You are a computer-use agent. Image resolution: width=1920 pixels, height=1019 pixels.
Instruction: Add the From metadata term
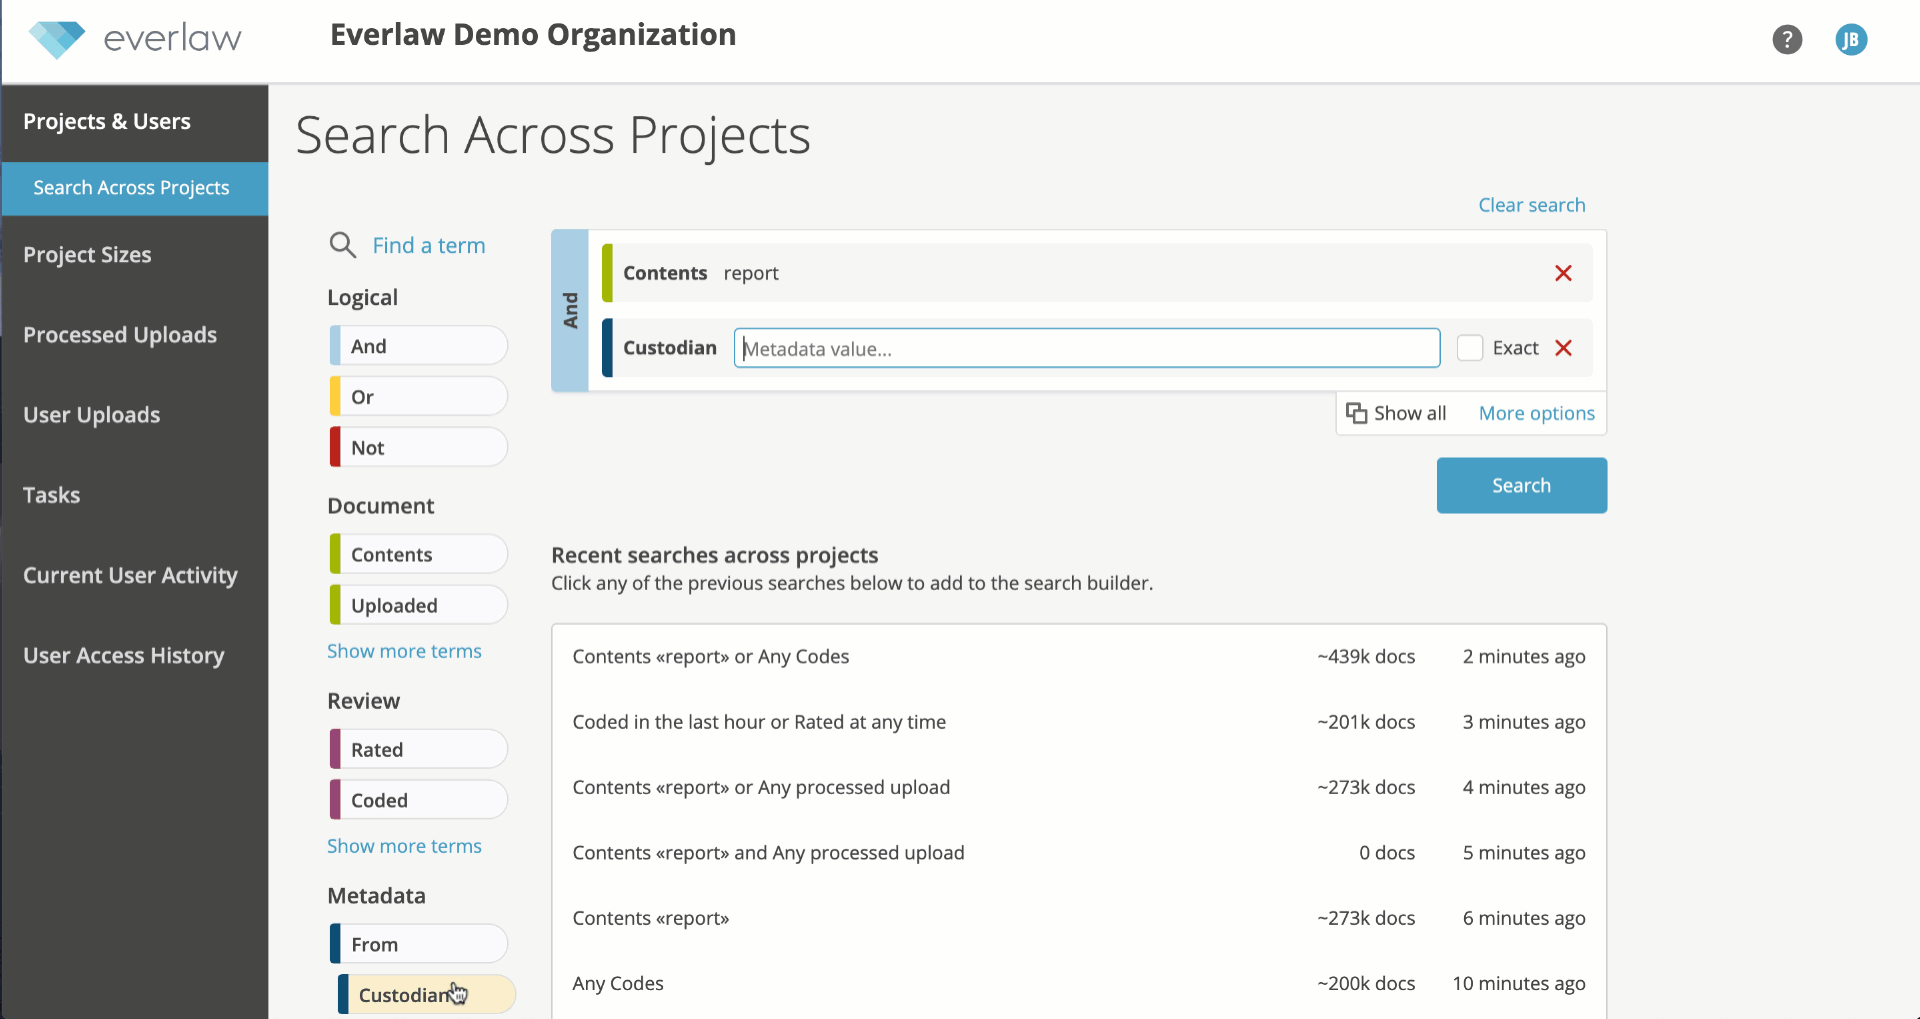coord(418,944)
